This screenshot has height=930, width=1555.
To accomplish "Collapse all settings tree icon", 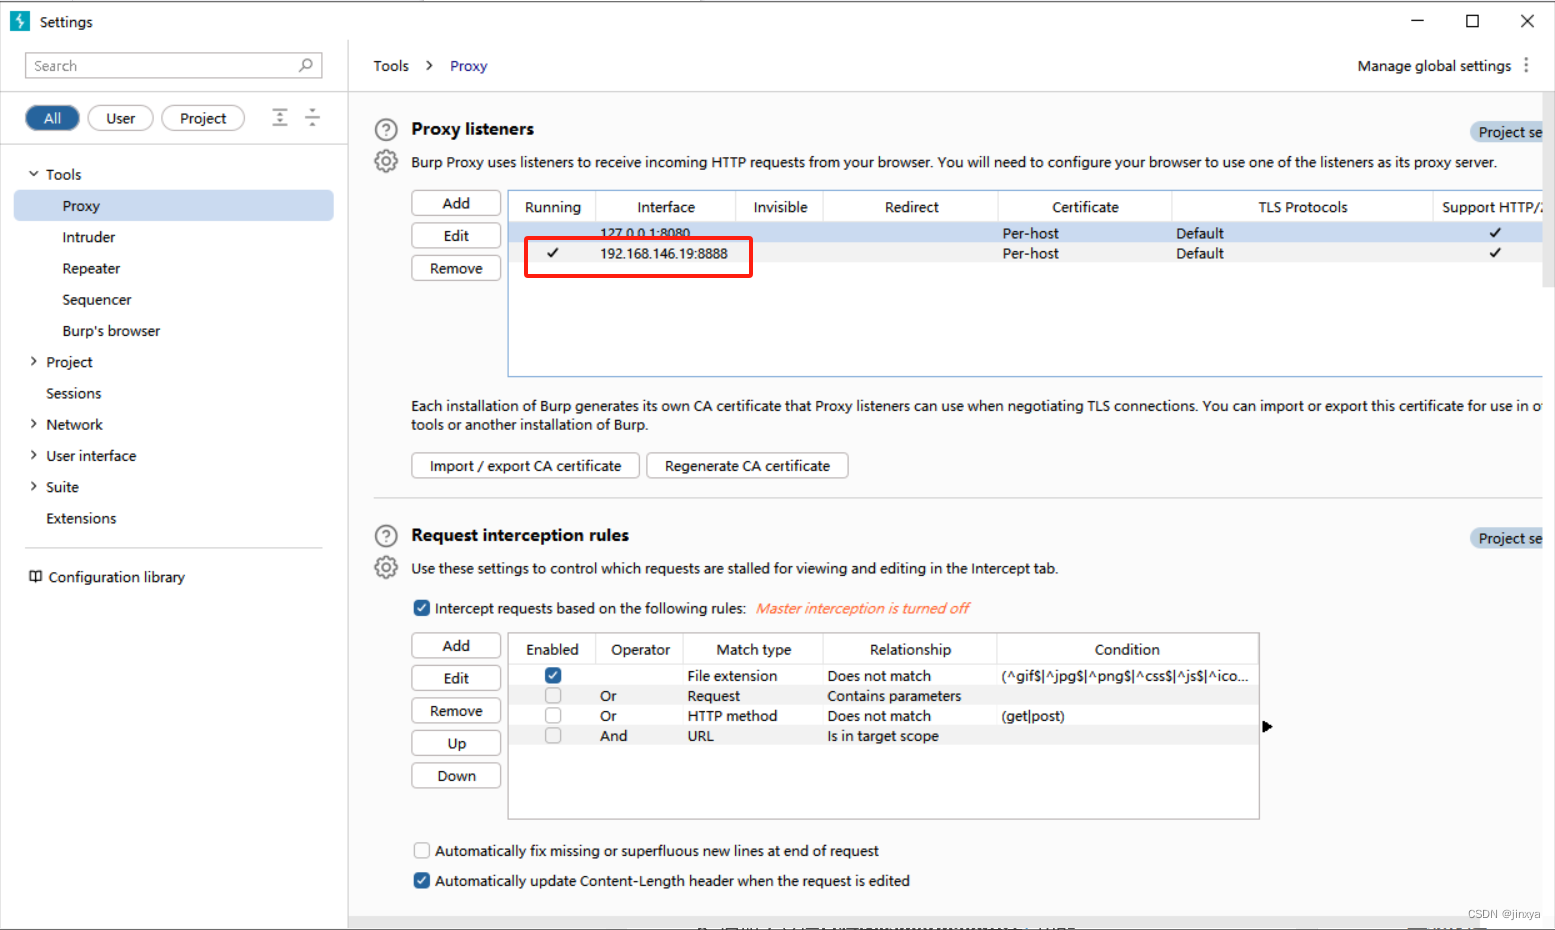I will coord(312,117).
